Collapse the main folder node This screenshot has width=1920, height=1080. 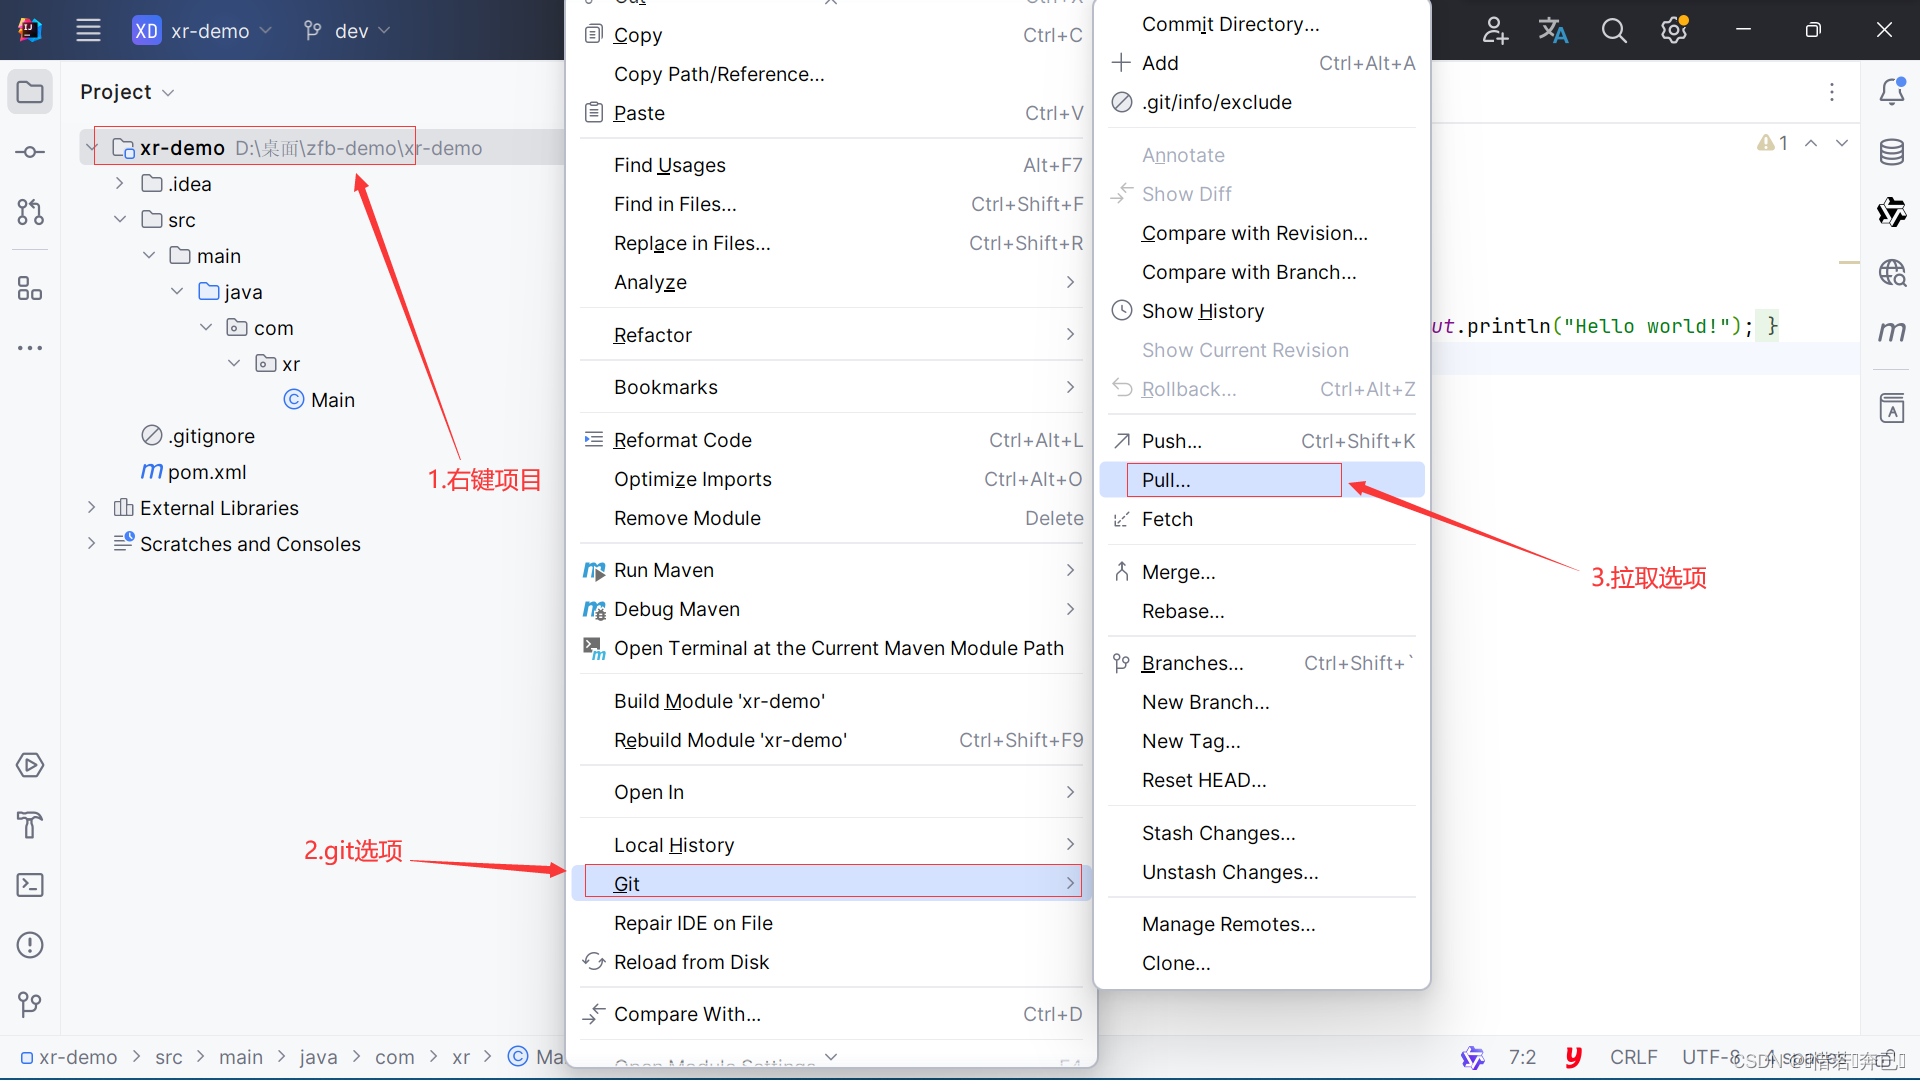point(149,255)
